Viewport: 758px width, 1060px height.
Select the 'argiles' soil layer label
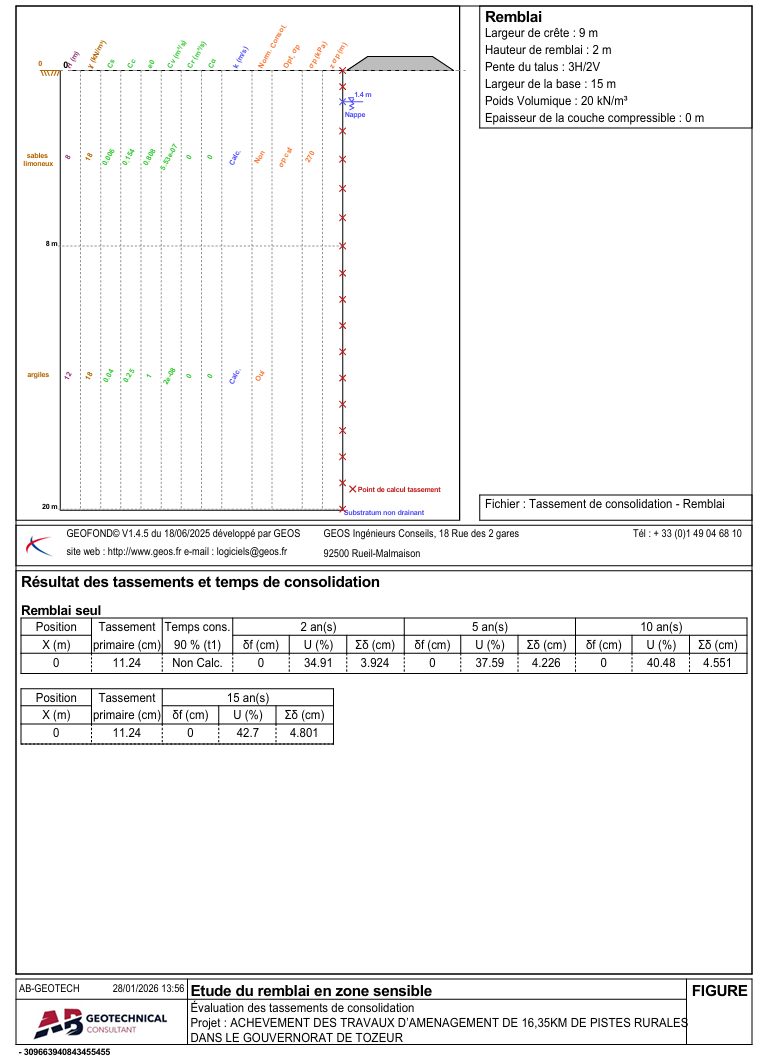(38, 375)
